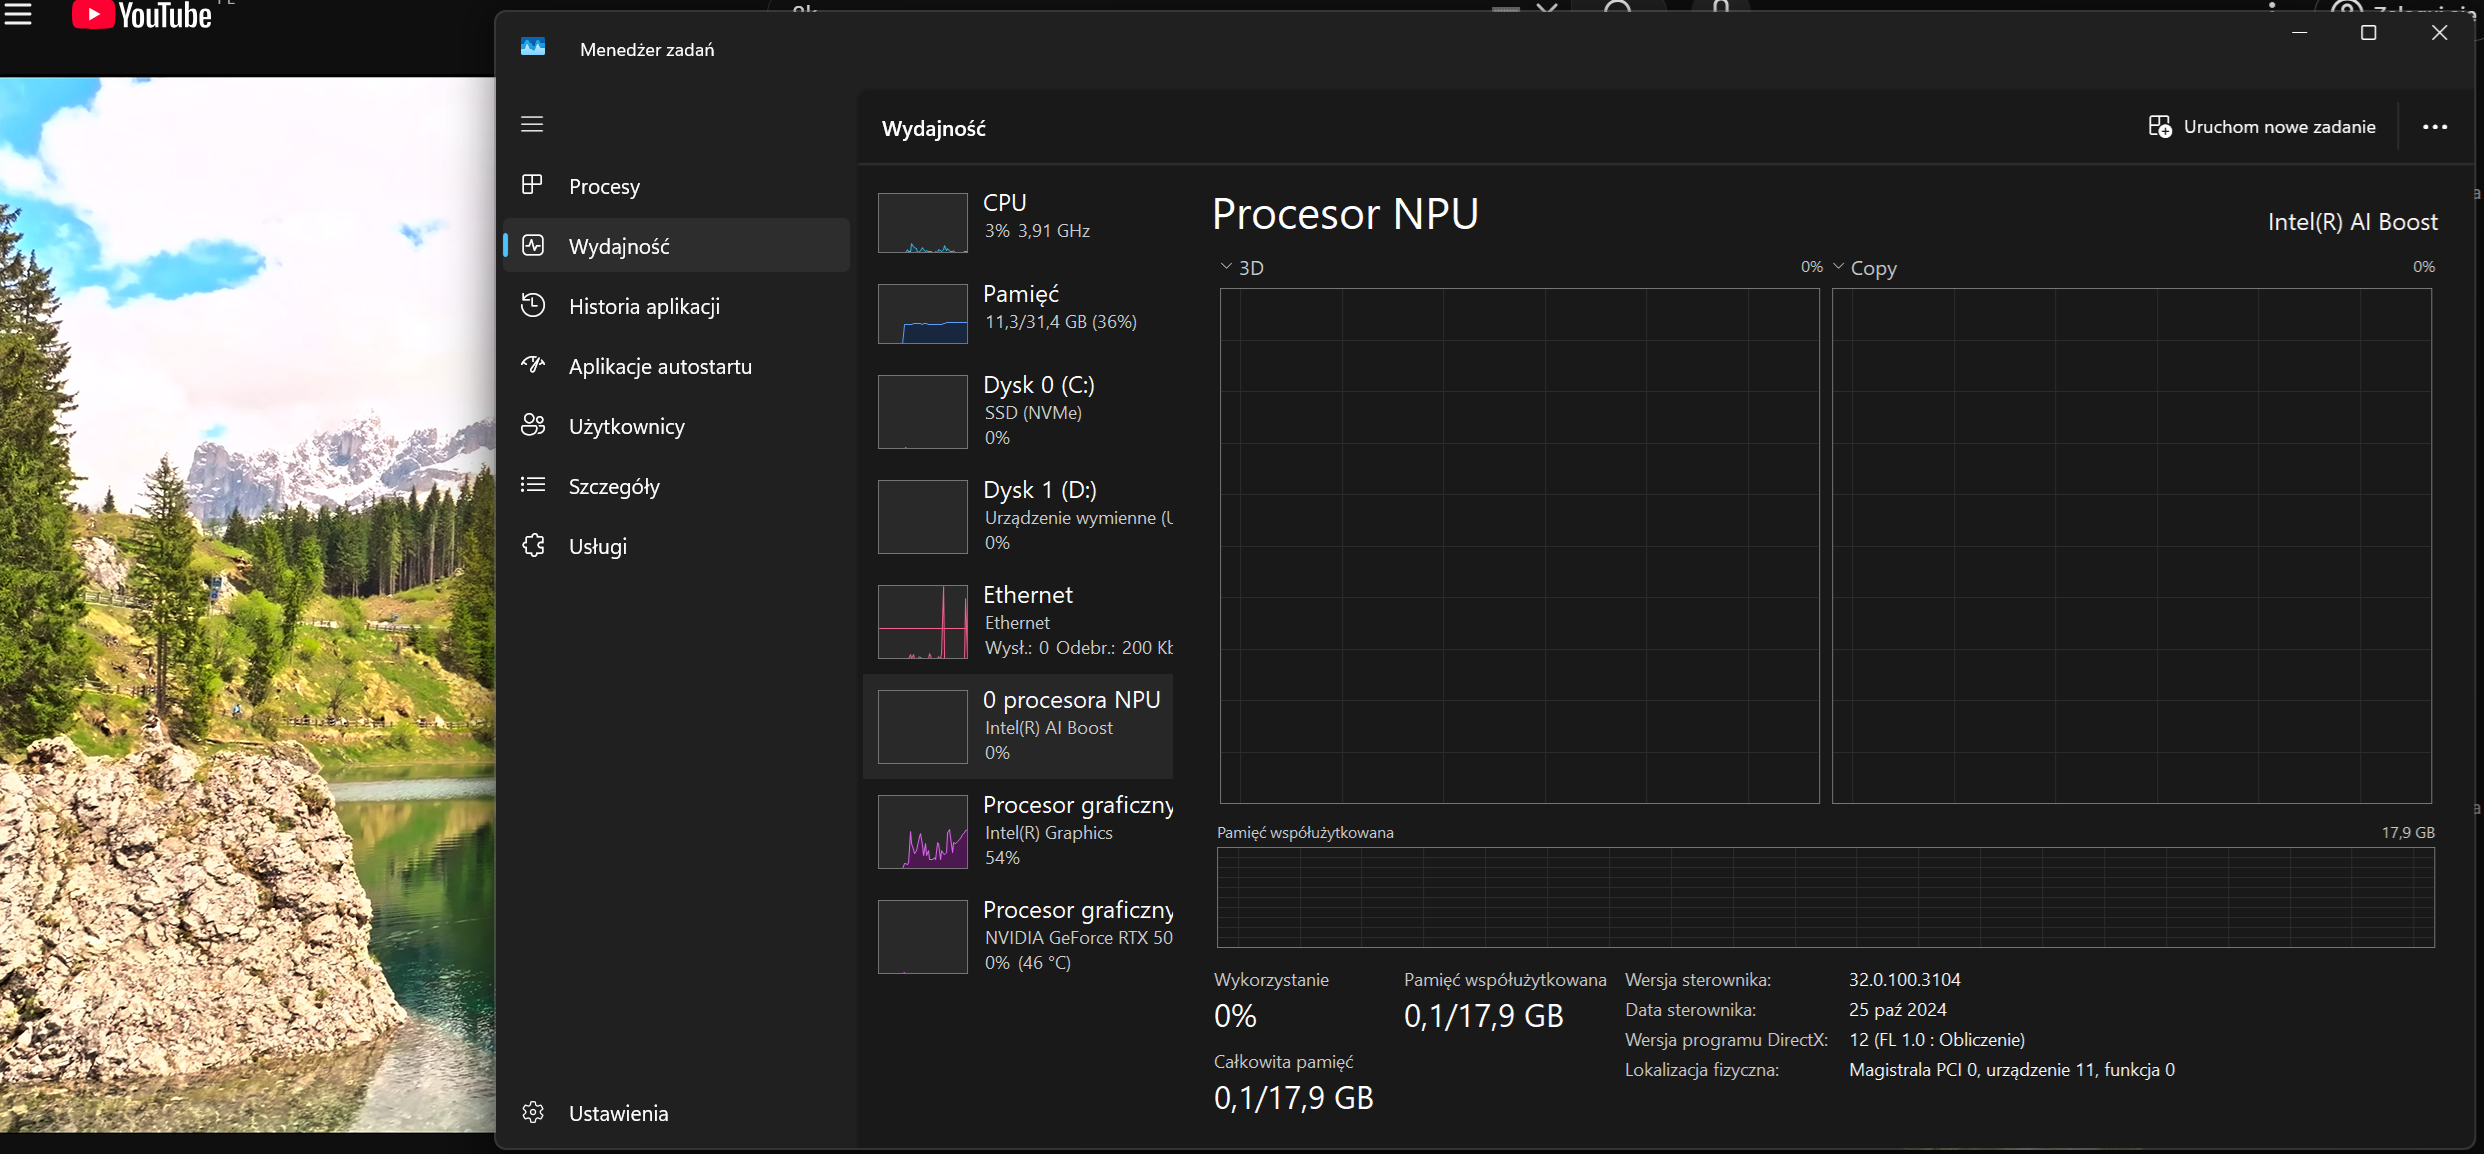2484x1154 pixels.
Task: Open the three-dots more options menu
Action: 2434,127
